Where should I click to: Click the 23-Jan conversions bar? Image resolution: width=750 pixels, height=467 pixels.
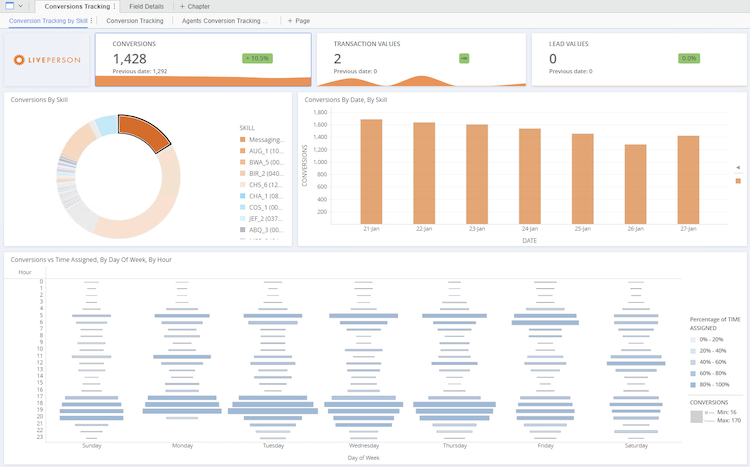(477, 174)
